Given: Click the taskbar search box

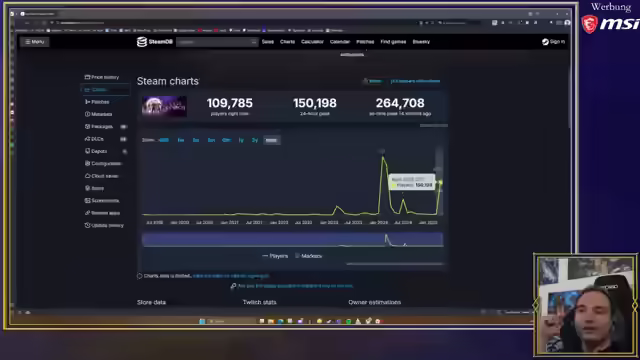Looking at the screenshot, I should [231, 321].
